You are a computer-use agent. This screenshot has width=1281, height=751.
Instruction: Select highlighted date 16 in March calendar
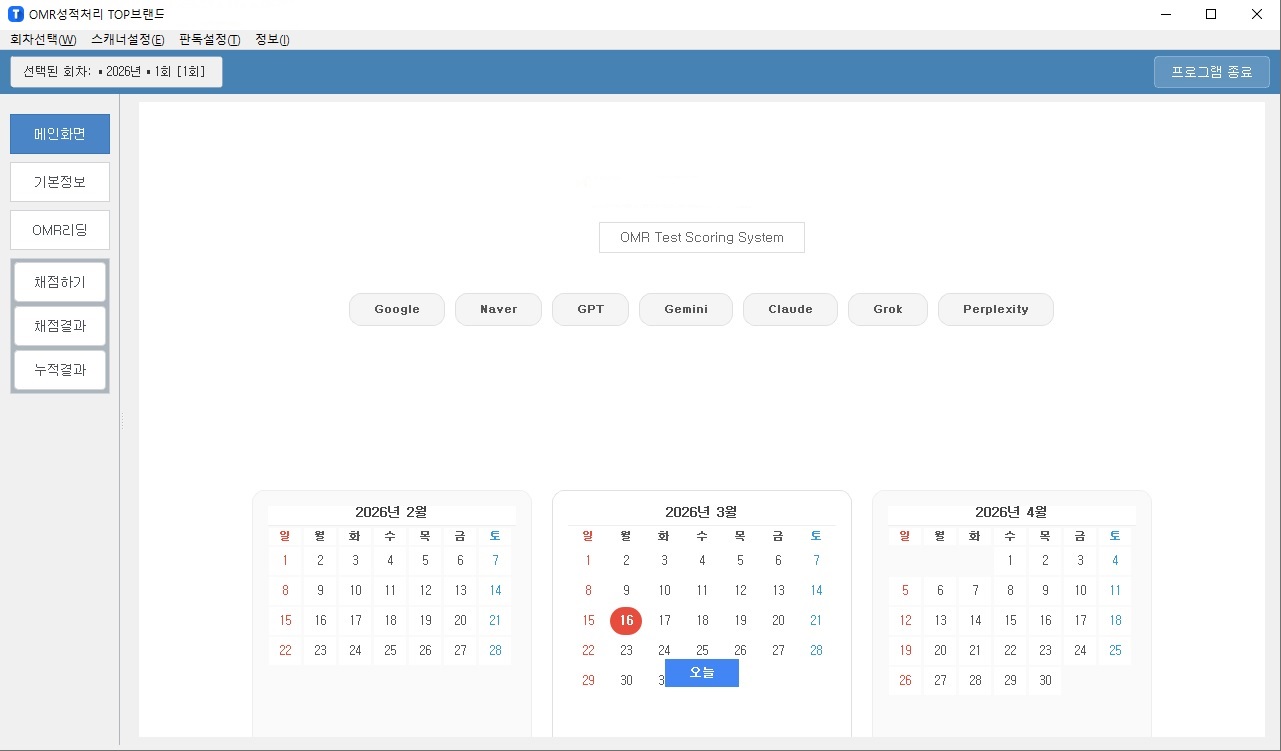(x=626, y=620)
